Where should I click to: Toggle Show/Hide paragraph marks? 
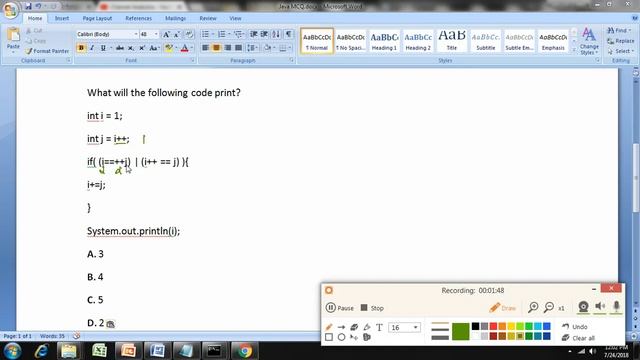click(289, 34)
